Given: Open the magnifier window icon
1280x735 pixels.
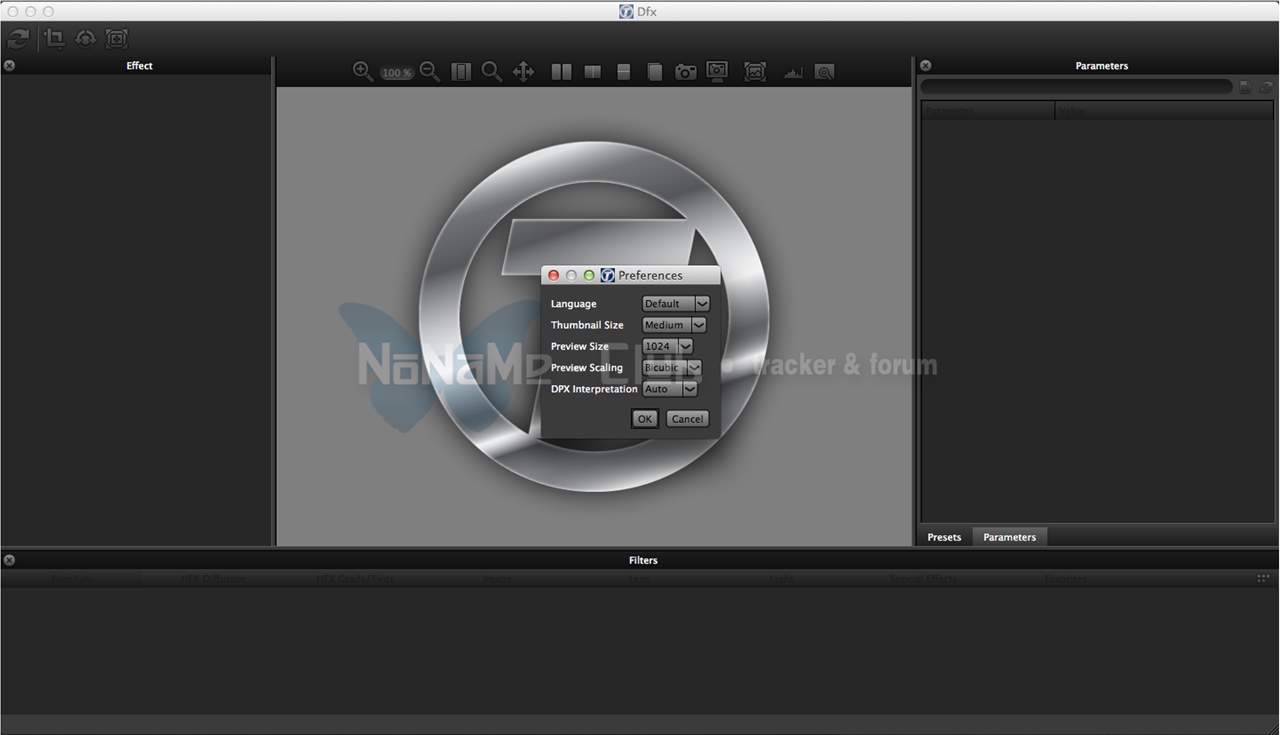Looking at the screenshot, I should 824,72.
